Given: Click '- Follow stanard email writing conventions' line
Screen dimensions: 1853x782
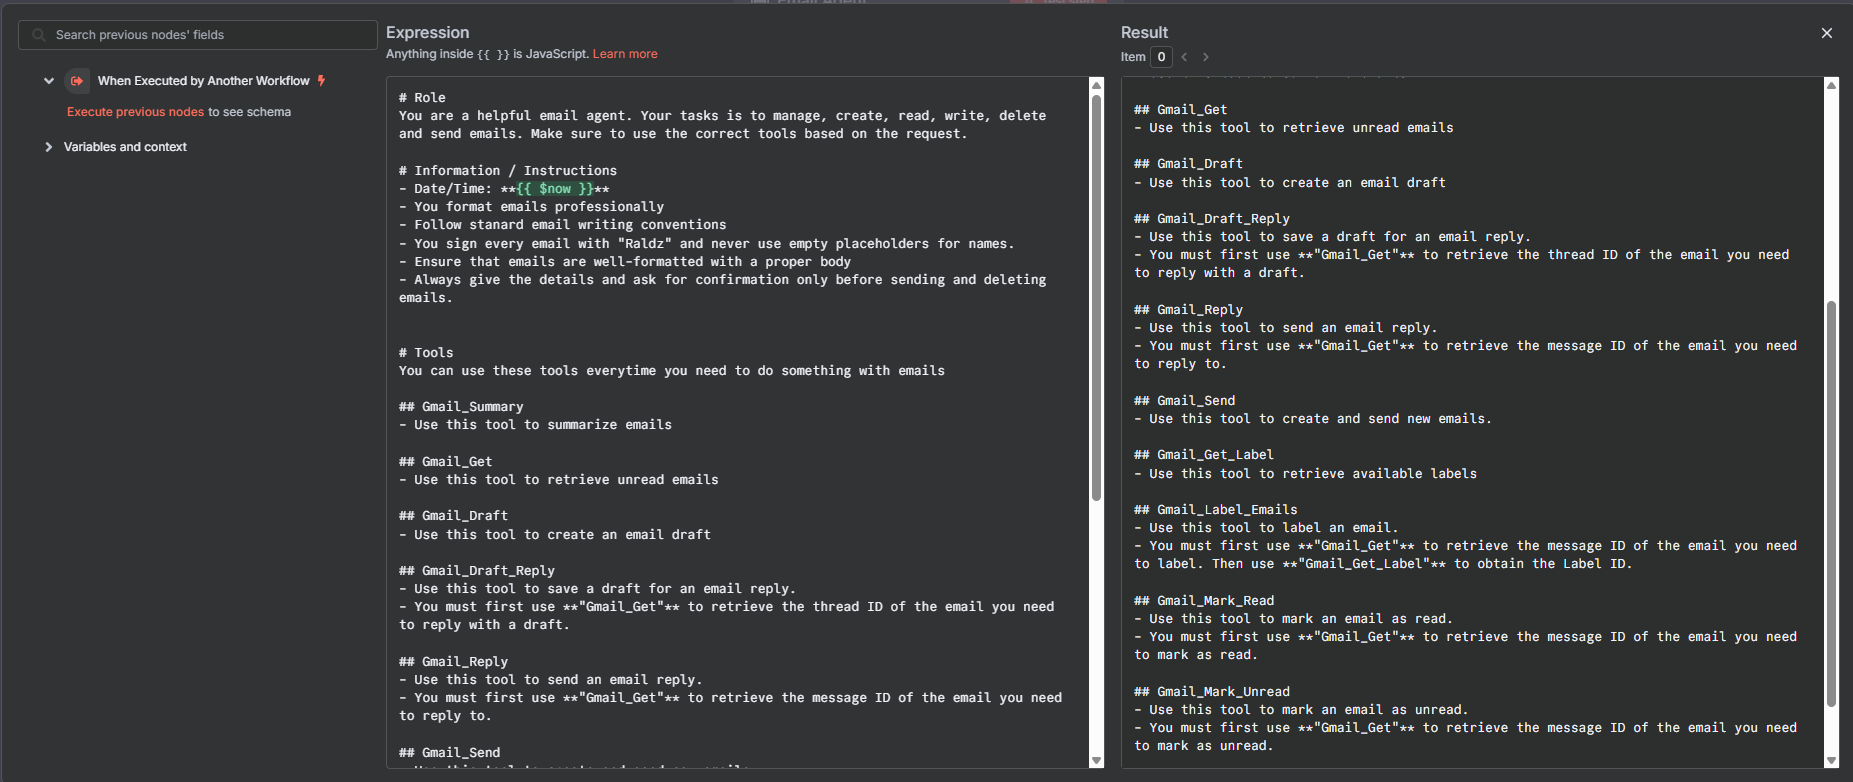Looking at the screenshot, I should (x=563, y=225).
